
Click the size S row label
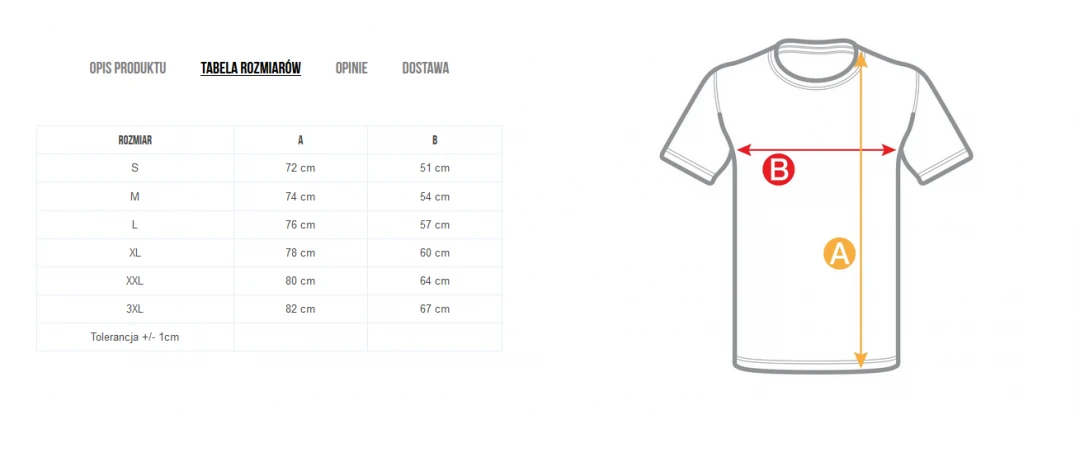pos(135,168)
